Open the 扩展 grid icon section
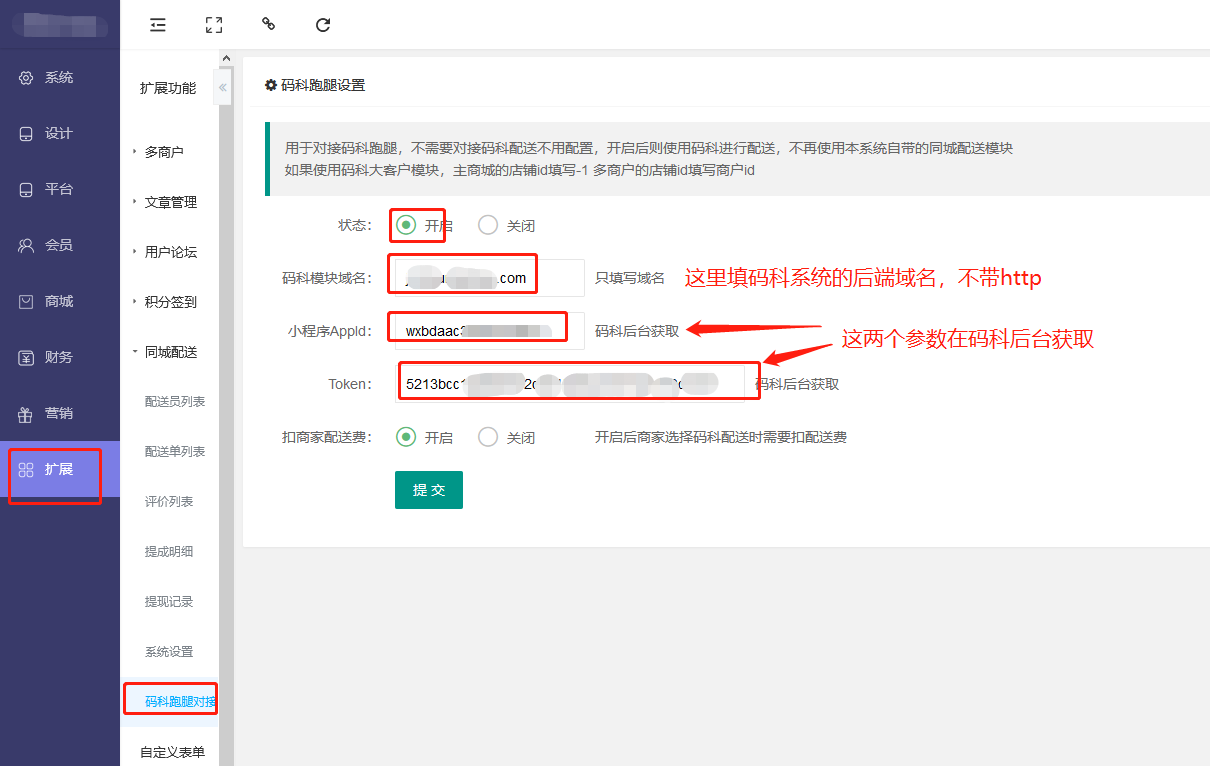The width and height of the screenshot is (1210, 766). 26,469
